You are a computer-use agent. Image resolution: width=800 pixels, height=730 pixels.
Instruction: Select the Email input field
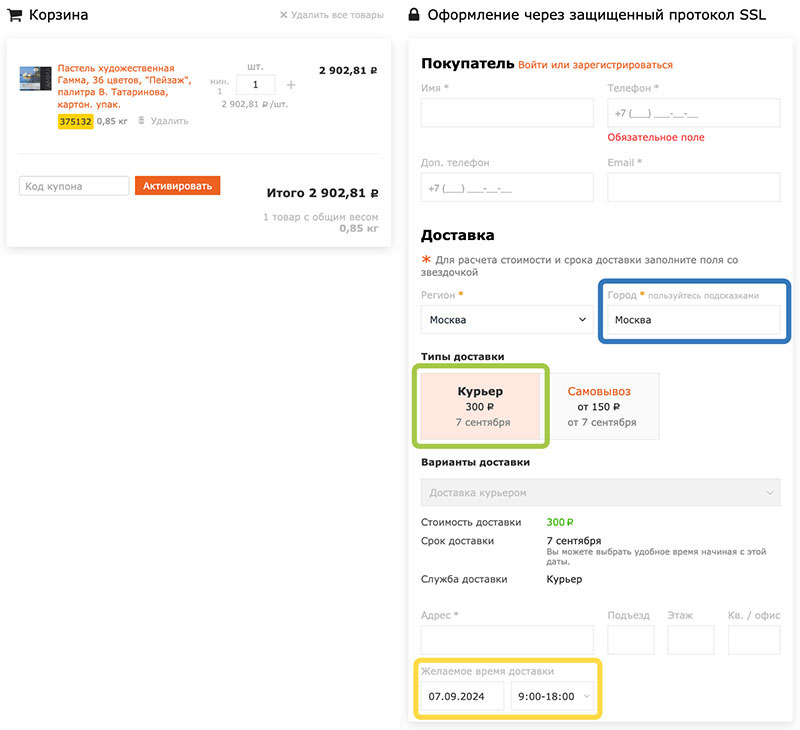693,188
